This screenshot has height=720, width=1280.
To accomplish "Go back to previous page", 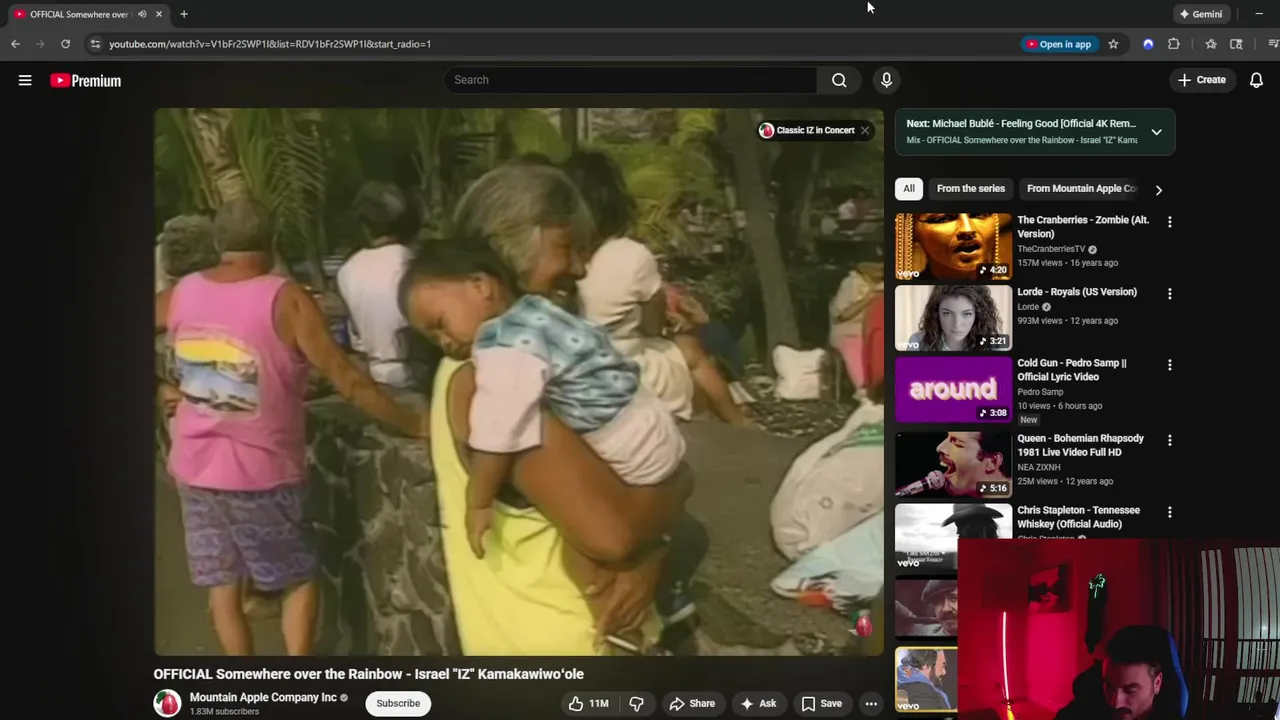I will point(15,44).
